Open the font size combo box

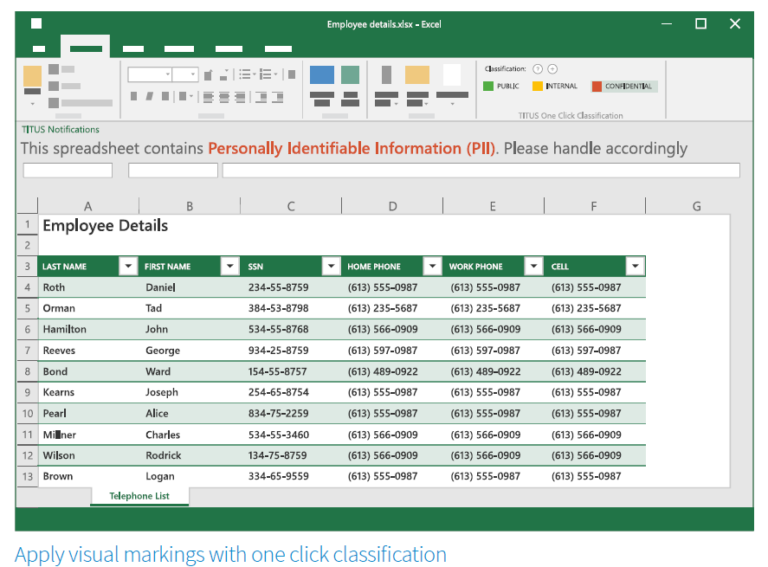pyautogui.click(x=186, y=74)
